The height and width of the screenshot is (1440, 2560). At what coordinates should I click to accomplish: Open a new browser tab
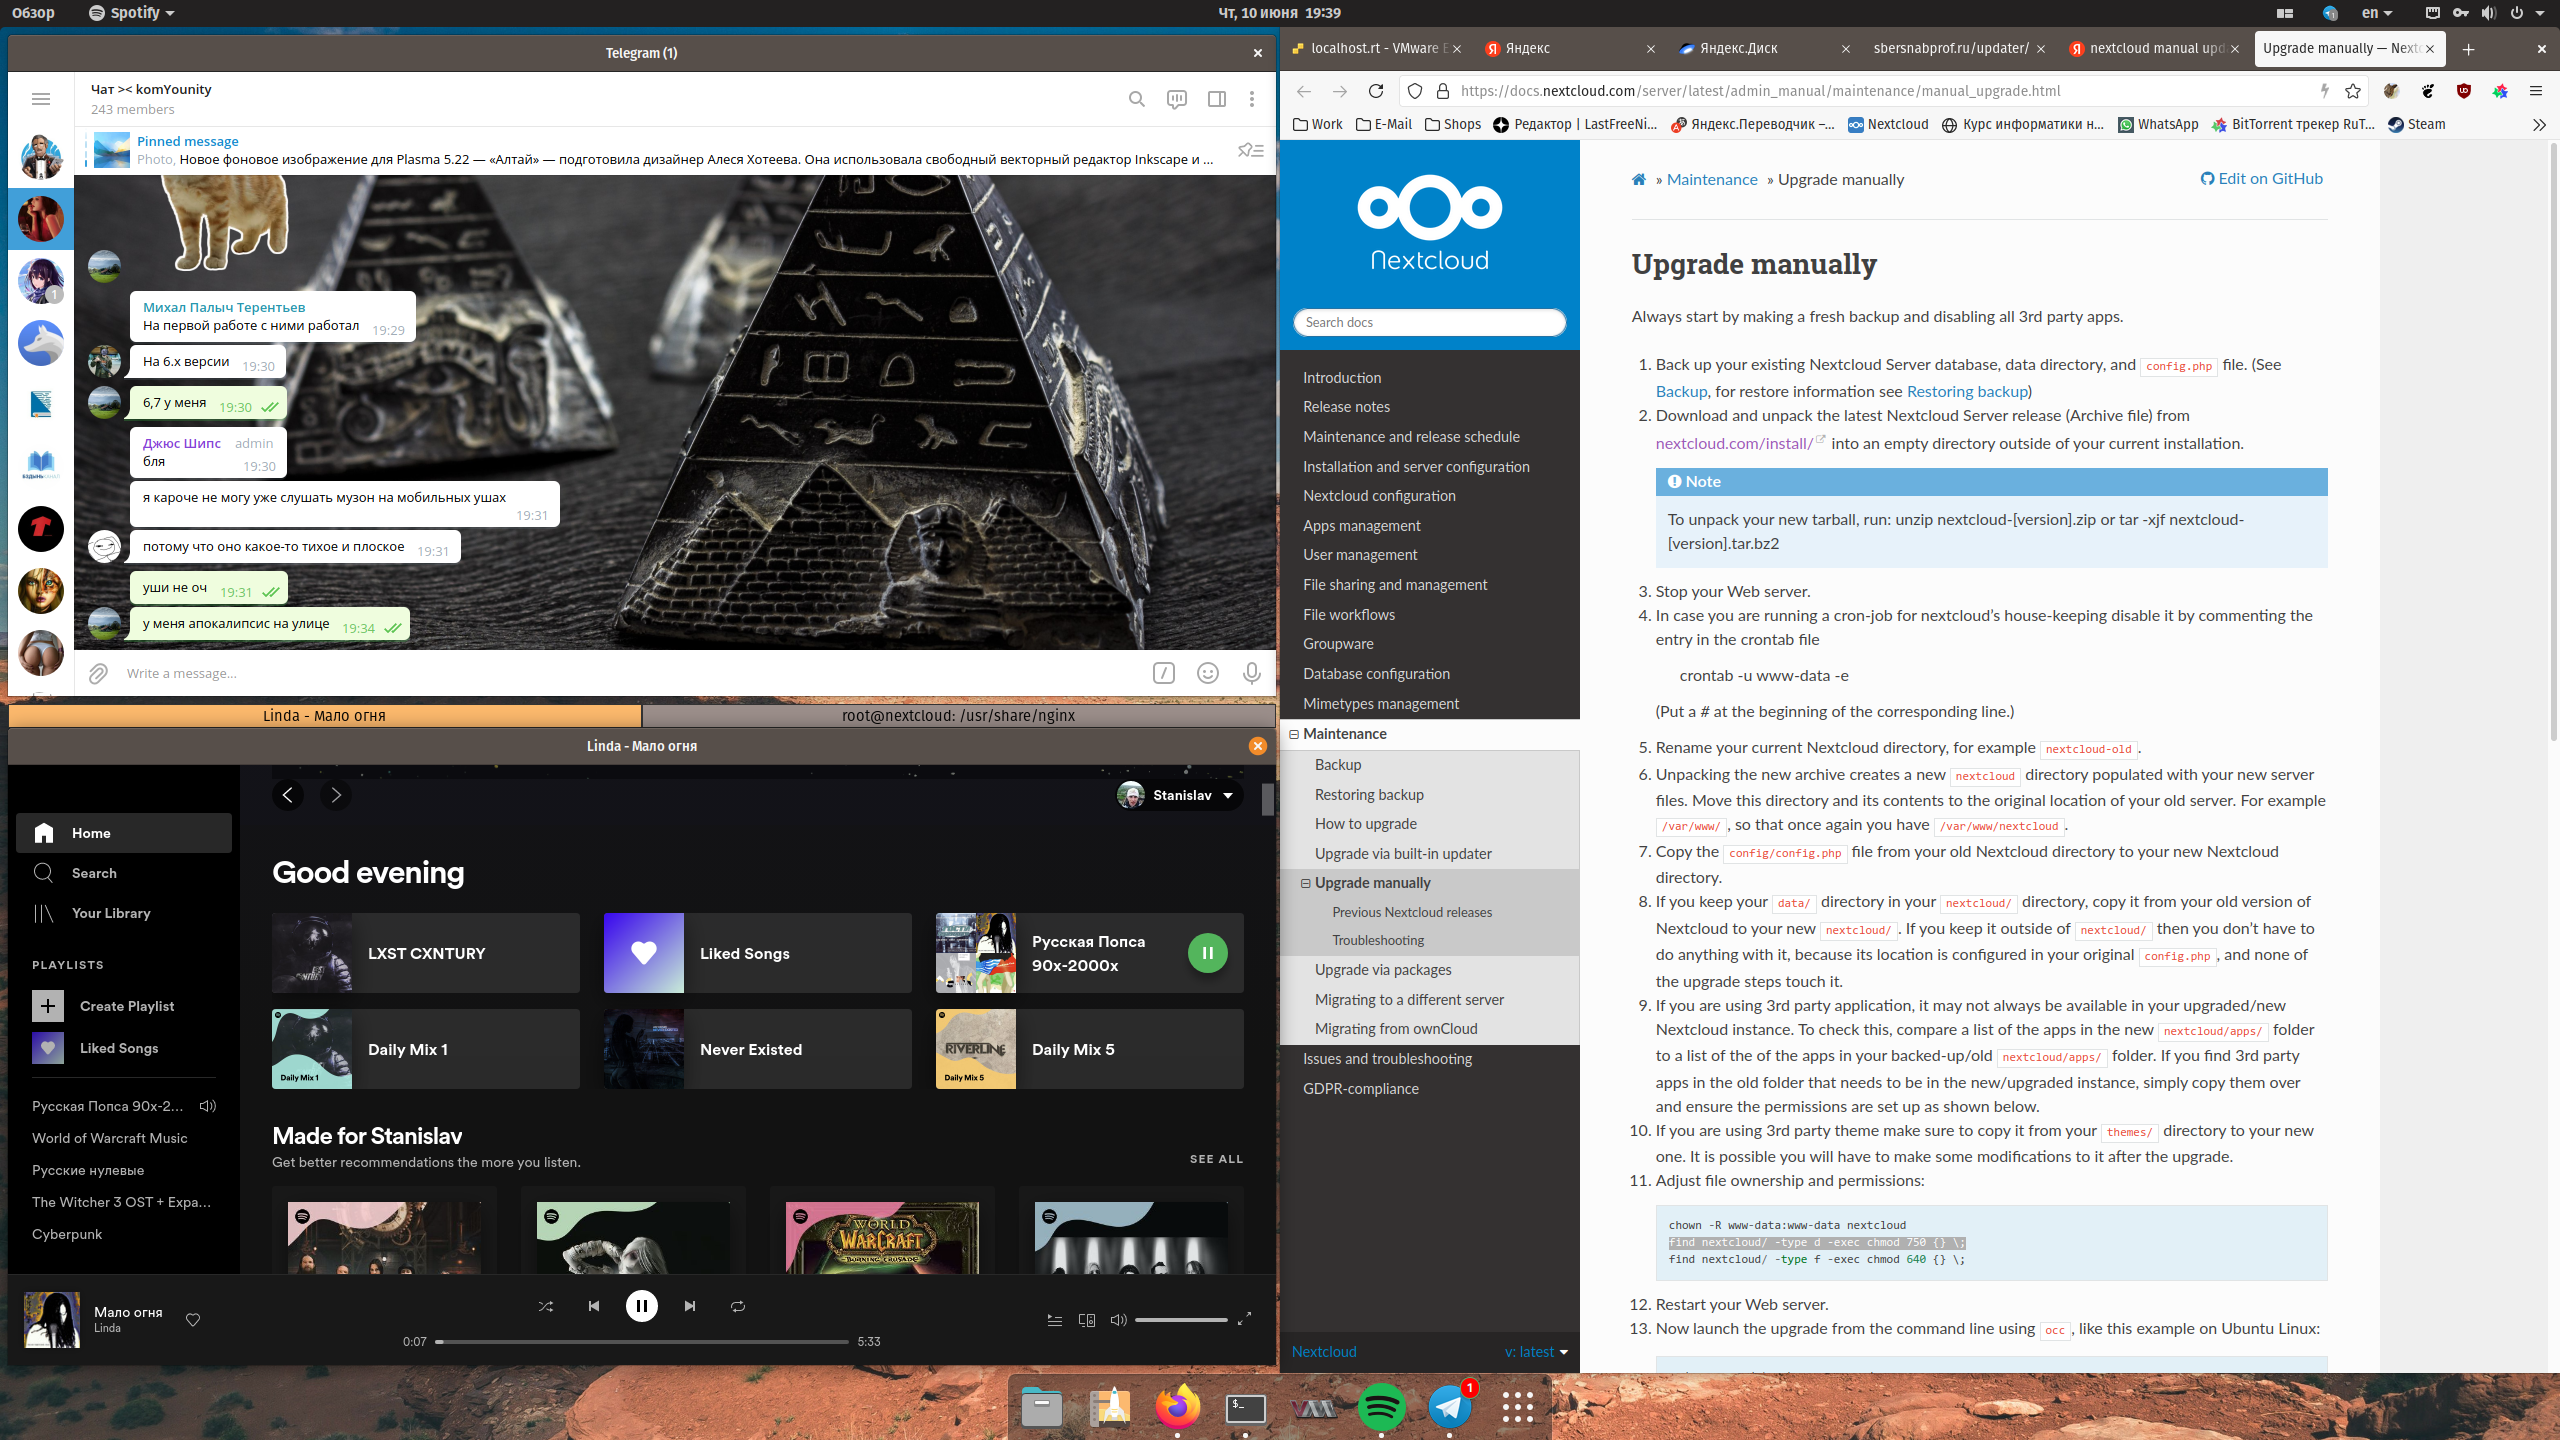point(2468,49)
